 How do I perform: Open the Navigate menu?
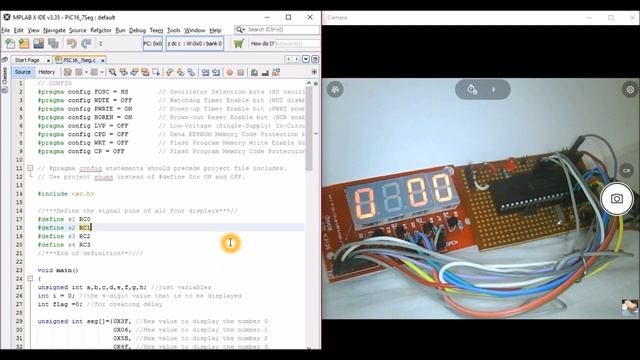pyautogui.click(x=54, y=30)
